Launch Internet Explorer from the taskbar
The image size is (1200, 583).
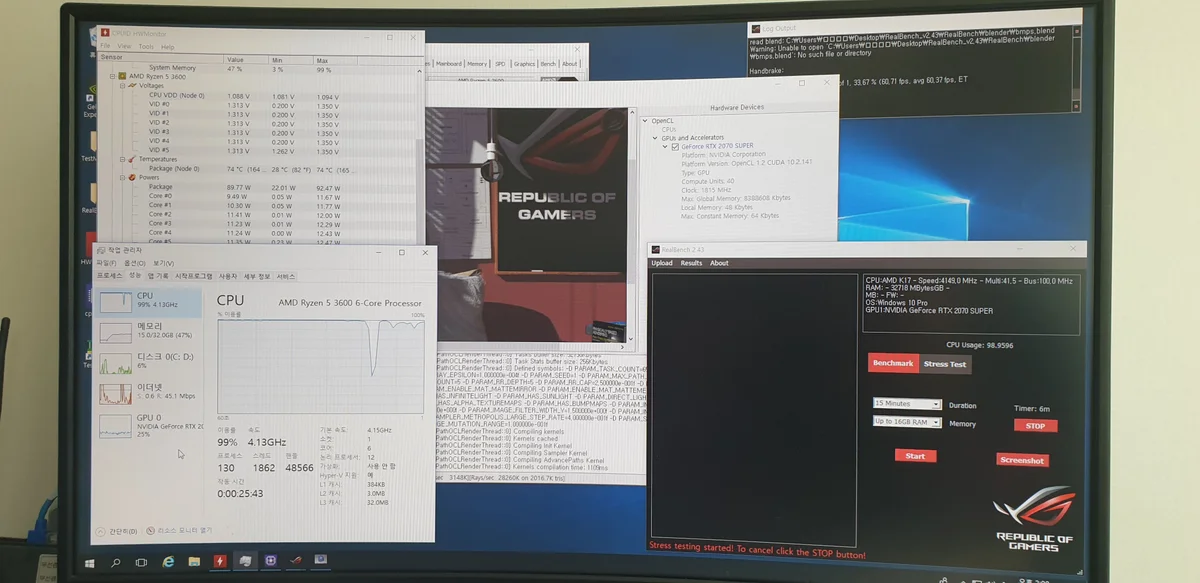[x=168, y=563]
